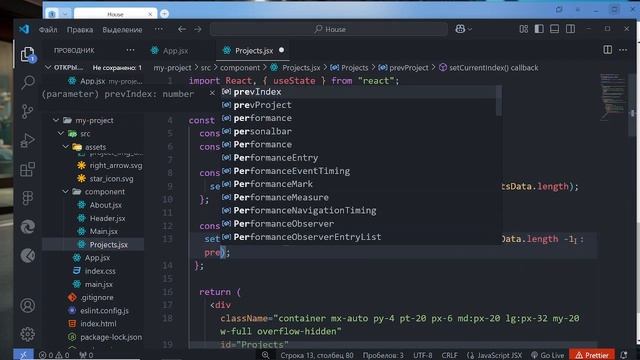Open index.css in explorer
Viewport: 640px width, 360px height.
[x=100, y=271]
